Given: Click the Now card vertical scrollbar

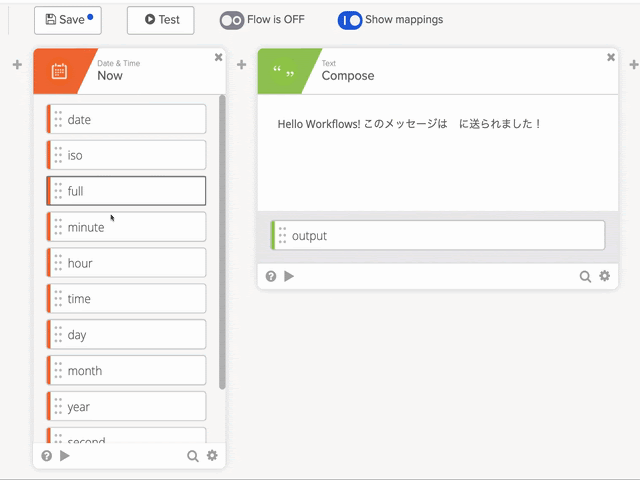Looking at the screenshot, I should [x=222, y=240].
